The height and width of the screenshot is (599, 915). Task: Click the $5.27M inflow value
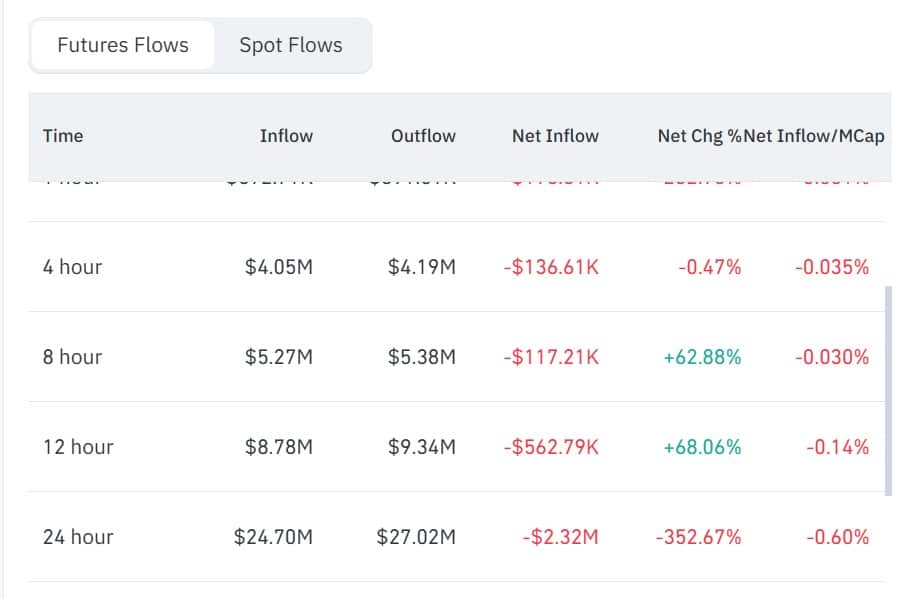coord(279,357)
